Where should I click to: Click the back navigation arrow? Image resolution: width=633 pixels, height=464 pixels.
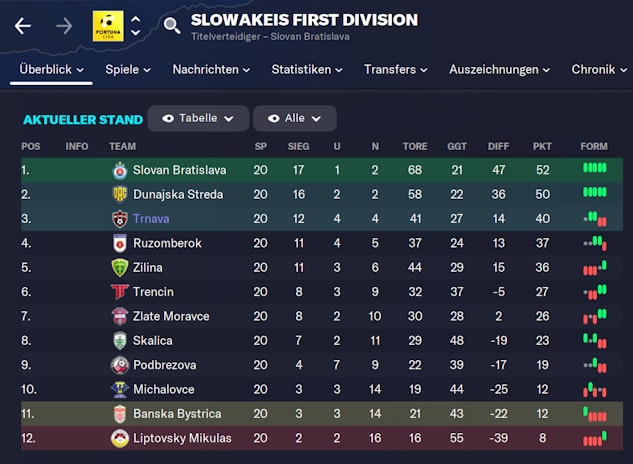pyautogui.click(x=23, y=26)
